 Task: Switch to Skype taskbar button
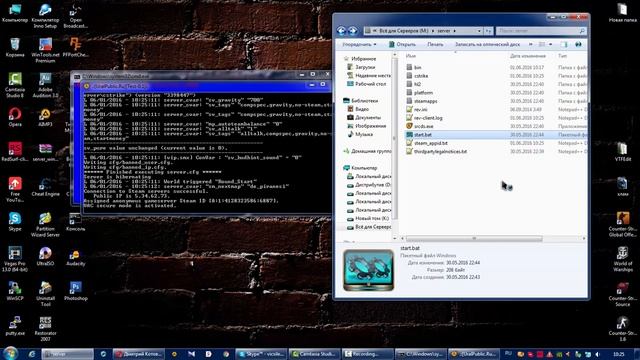(261, 354)
